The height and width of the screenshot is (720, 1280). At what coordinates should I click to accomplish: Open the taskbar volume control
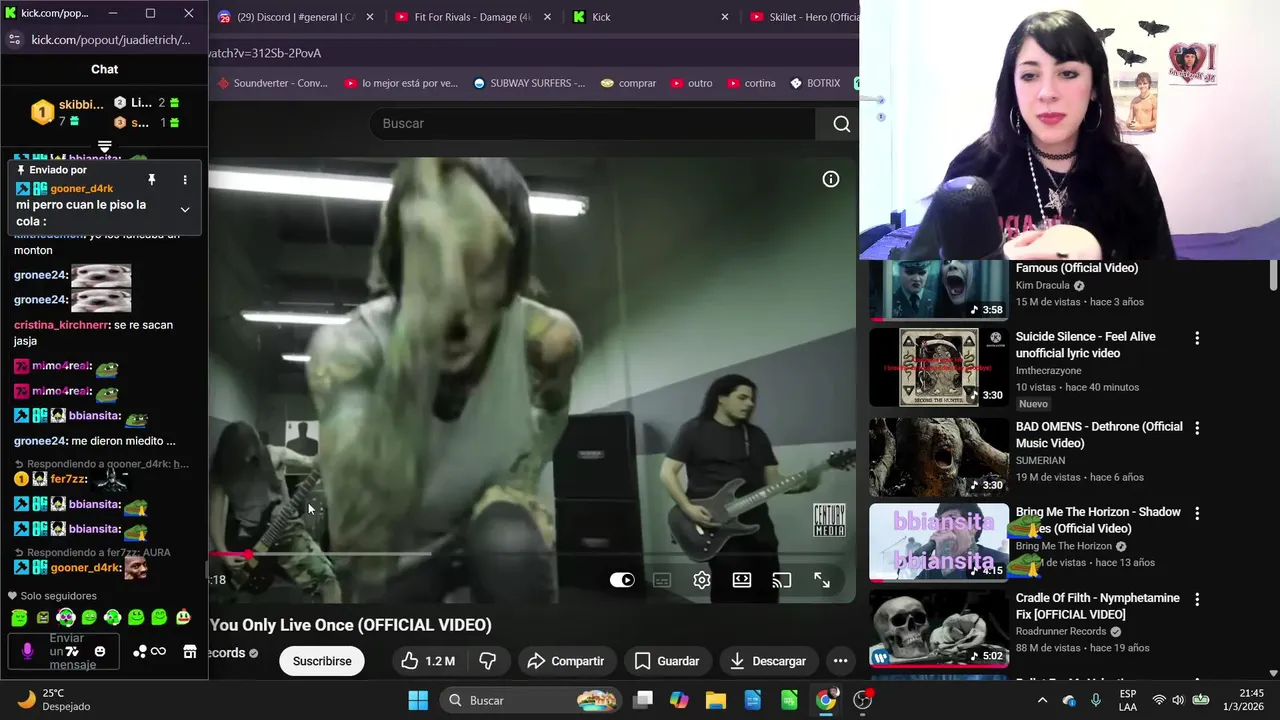(1178, 700)
